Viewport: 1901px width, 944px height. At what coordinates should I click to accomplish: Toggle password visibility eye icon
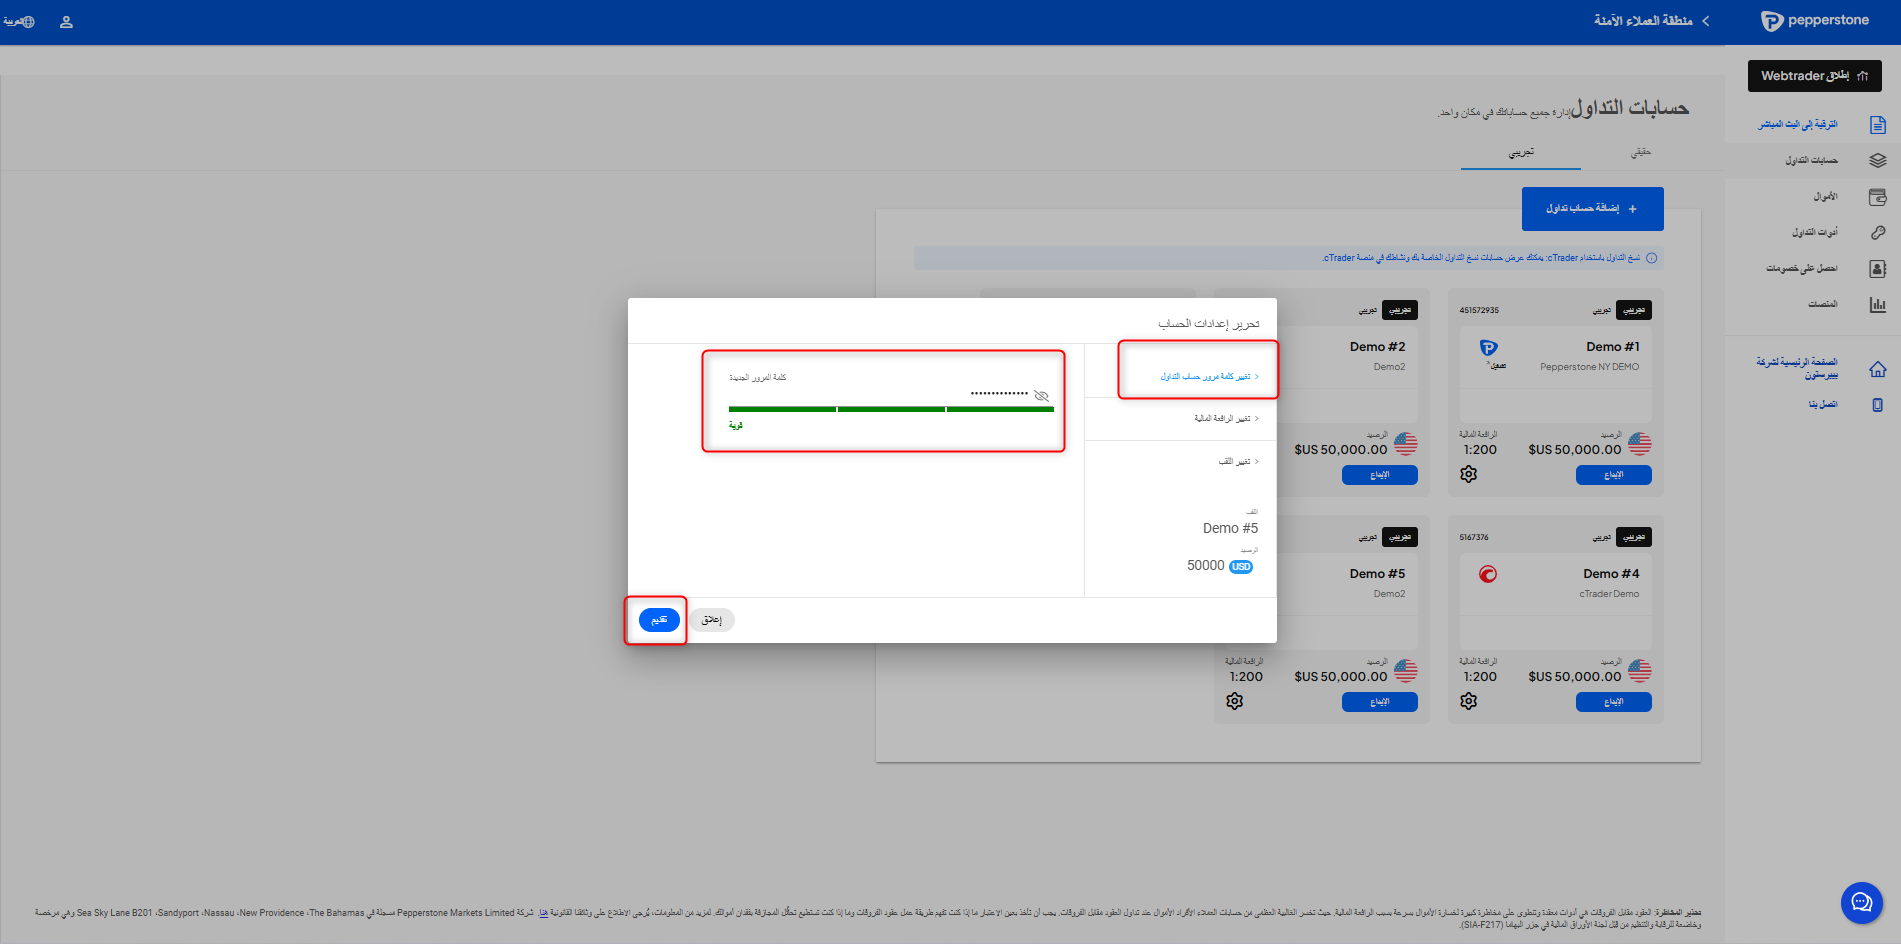point(1041,396)
